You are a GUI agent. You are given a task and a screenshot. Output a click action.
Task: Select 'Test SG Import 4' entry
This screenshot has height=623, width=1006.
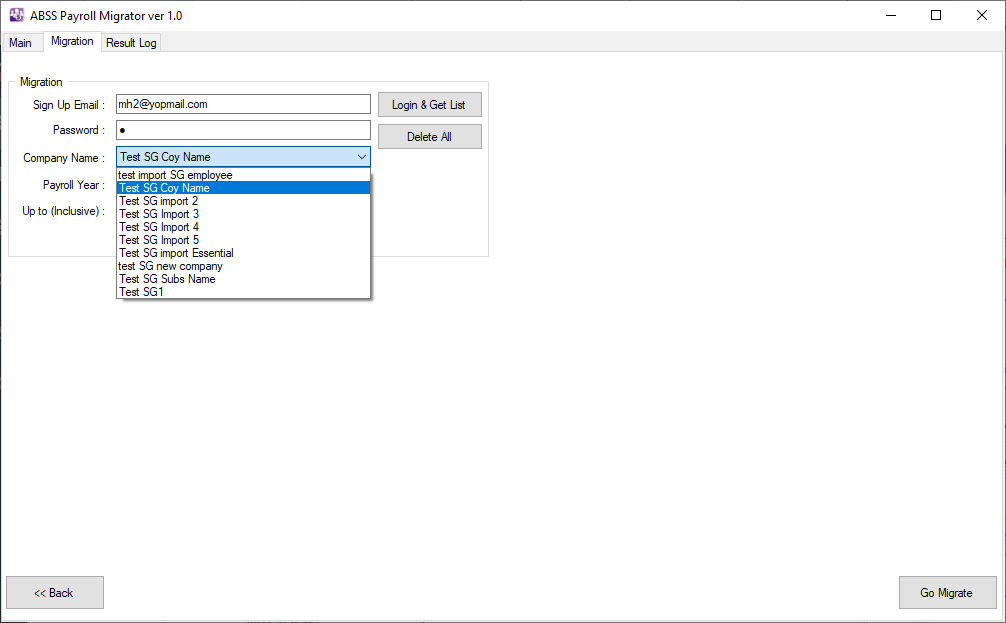click(x=243, y=227)
